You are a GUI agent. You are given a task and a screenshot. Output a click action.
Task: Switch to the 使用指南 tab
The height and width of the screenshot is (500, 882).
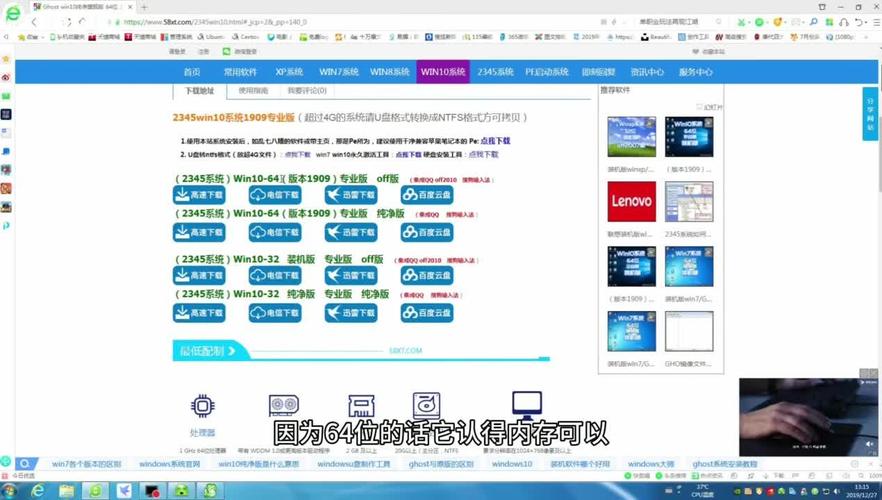[253, 91]
